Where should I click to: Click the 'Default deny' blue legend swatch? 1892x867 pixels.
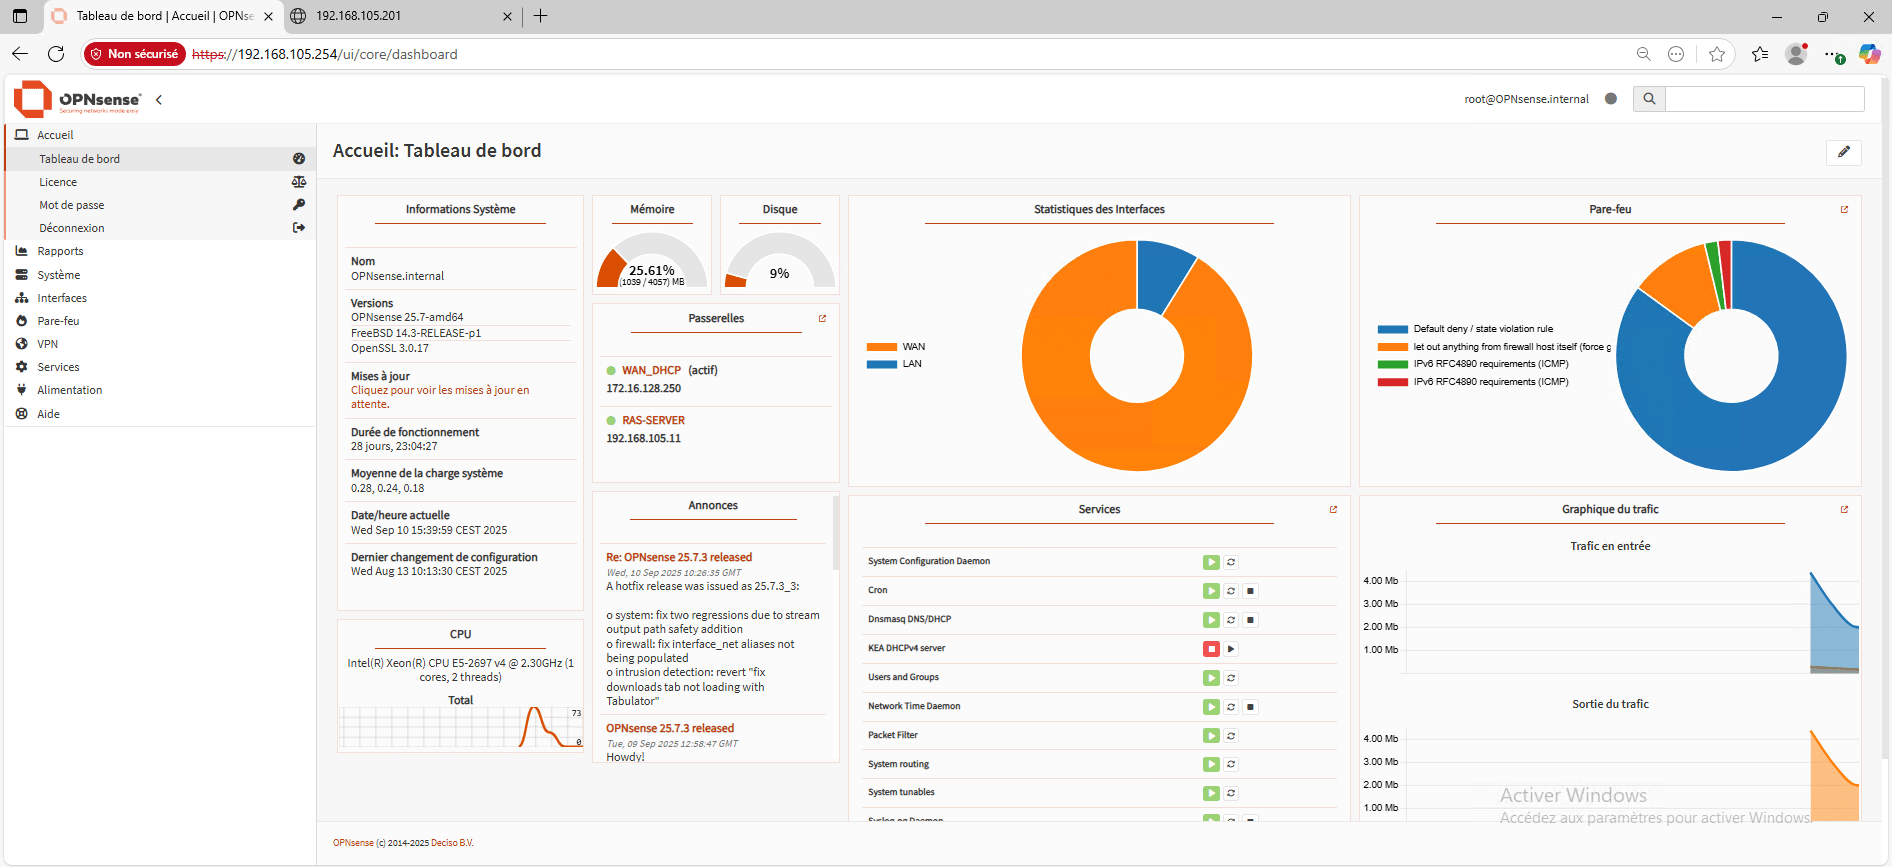(1392, 329)
